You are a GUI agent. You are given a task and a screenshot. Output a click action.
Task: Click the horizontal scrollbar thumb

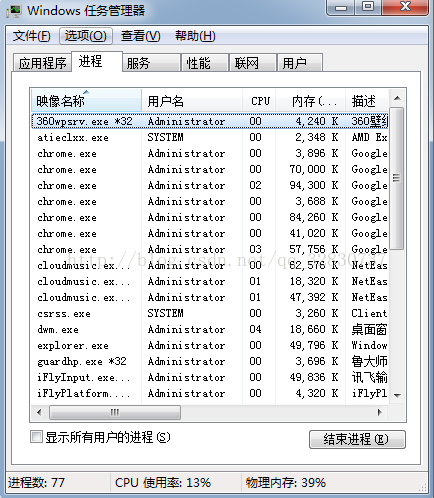pos(115,413)
